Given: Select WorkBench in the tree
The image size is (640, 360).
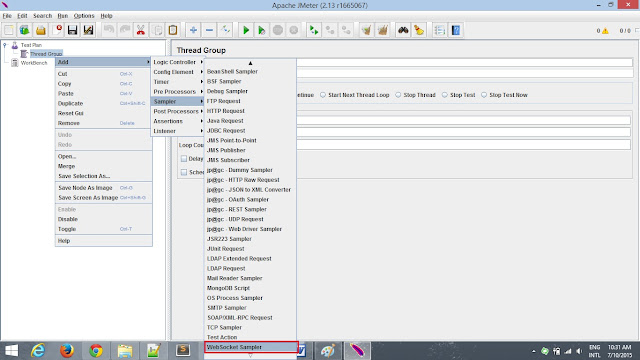Looking at the screenshot, I should (34, 63).
